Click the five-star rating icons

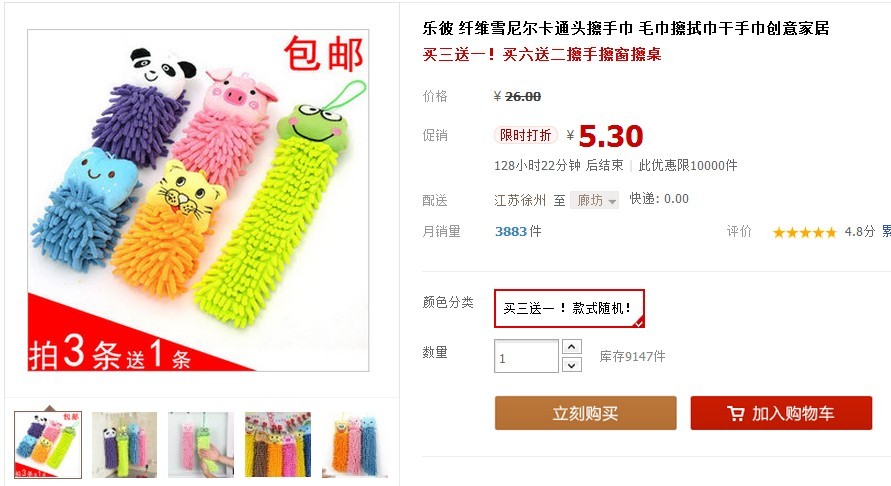805,232
